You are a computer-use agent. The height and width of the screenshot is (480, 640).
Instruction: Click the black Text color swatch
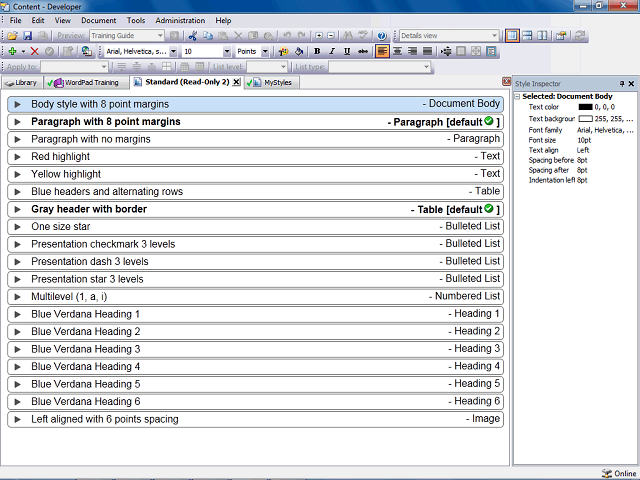(585, 107)
